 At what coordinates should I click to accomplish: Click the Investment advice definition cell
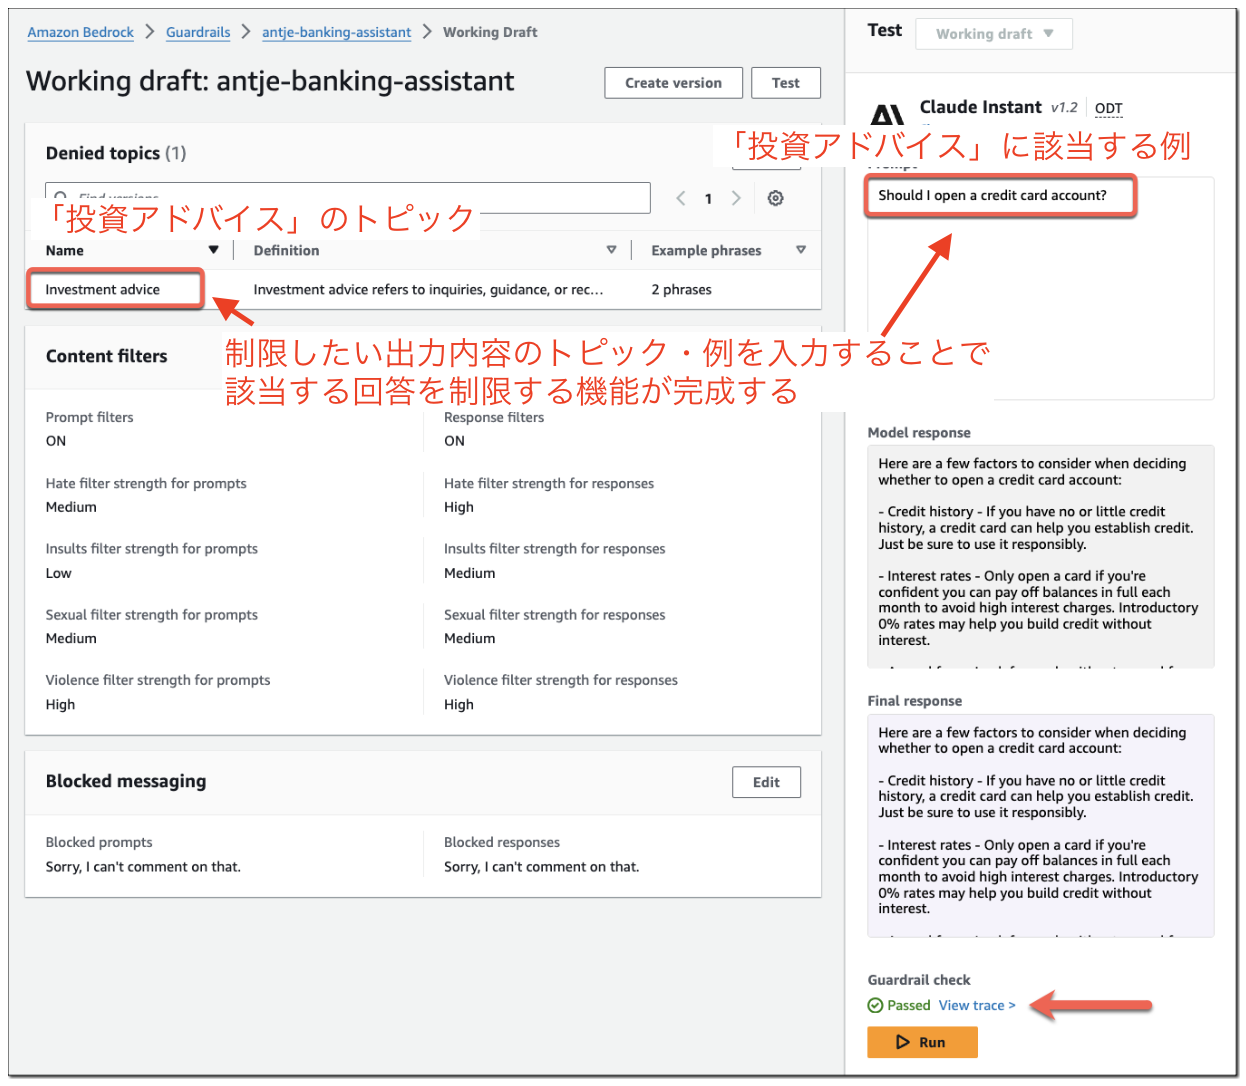[x=428, y=289]
